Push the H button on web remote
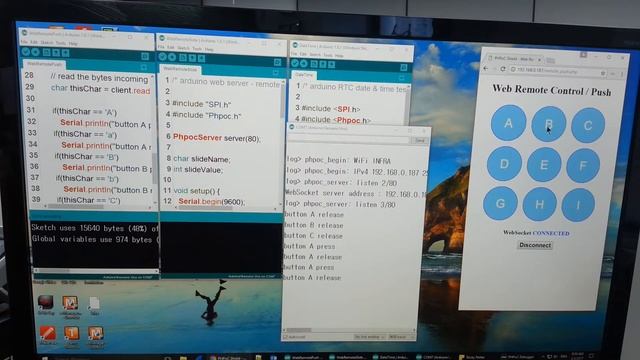This screenshot has width=640, height=360. point(539,204)
